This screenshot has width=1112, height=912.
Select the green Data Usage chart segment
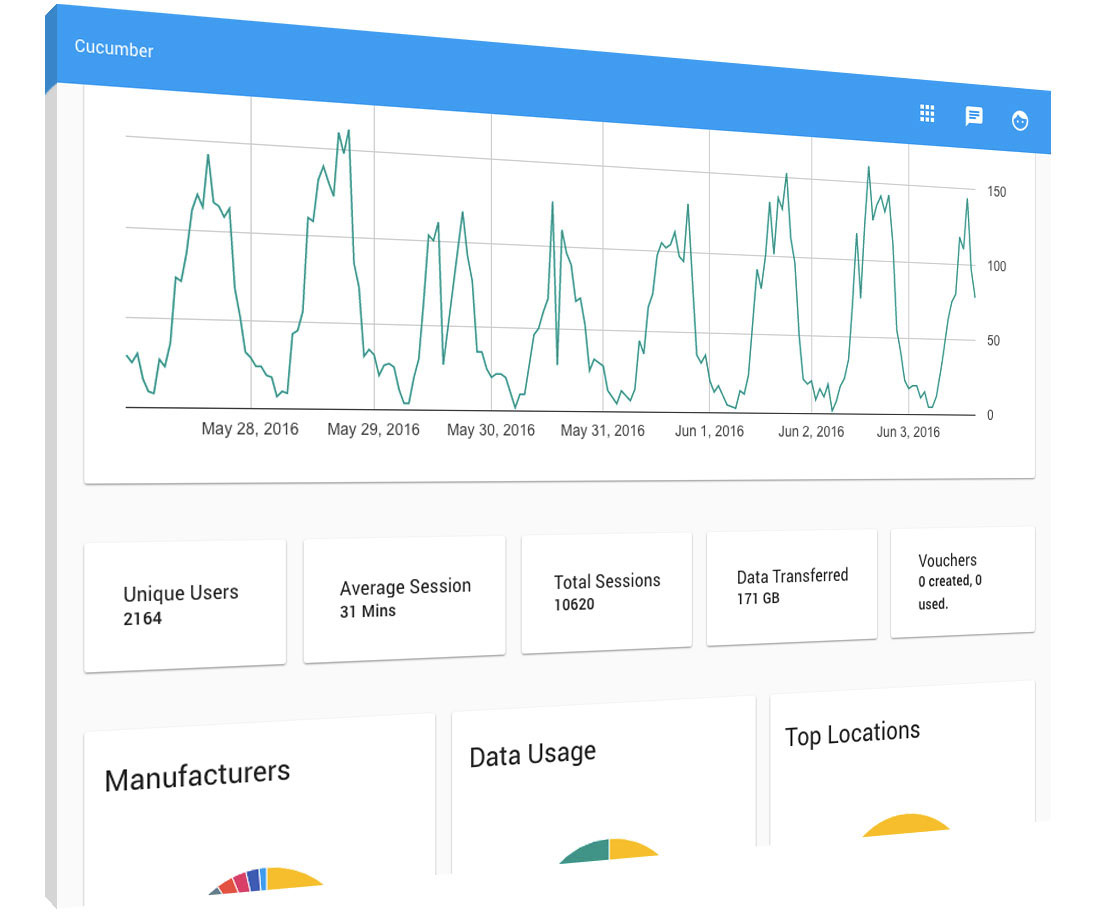589,852
